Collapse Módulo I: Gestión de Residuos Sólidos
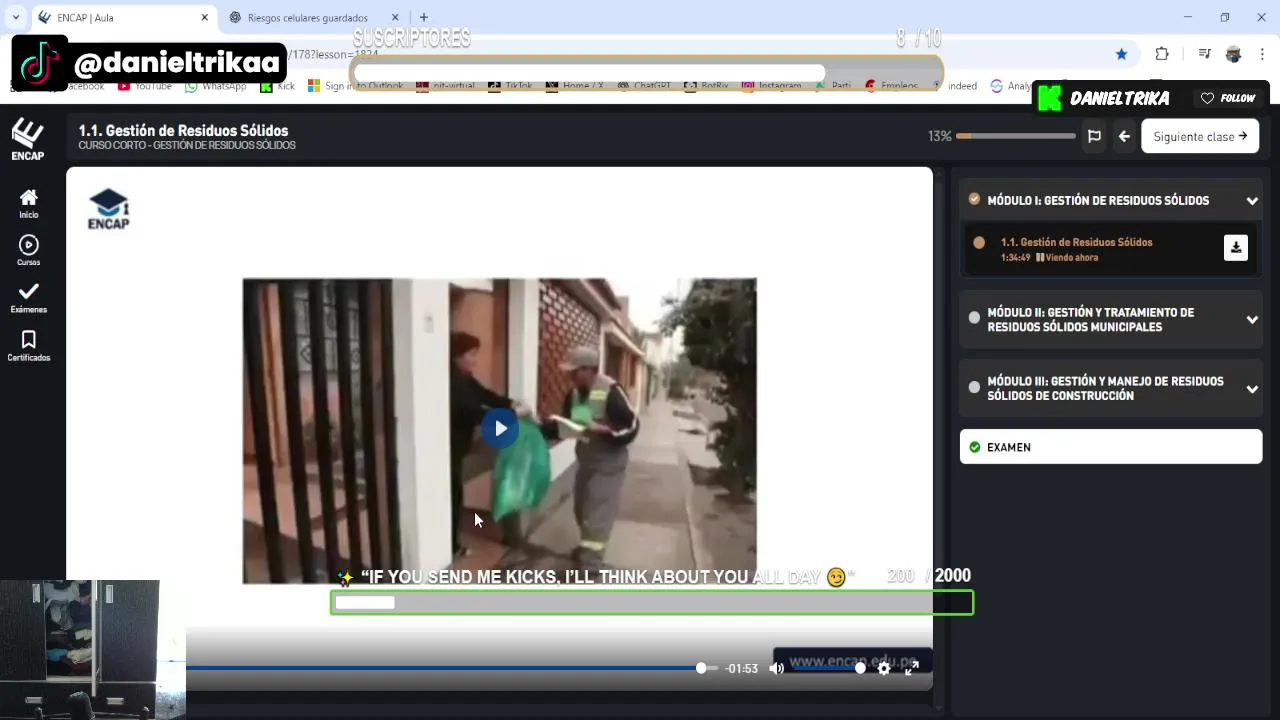This screenshot has width=1280, height=720. 1252,201
